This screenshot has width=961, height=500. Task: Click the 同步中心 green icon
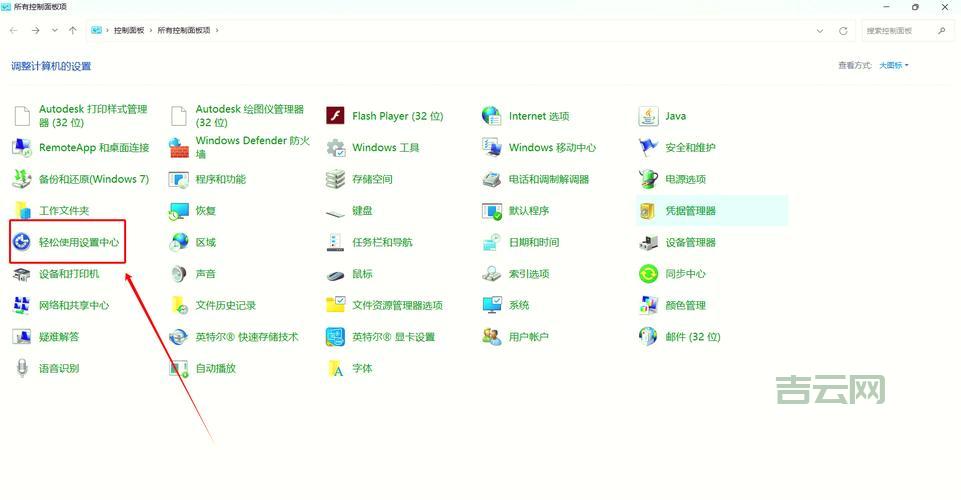click(648, 274)
